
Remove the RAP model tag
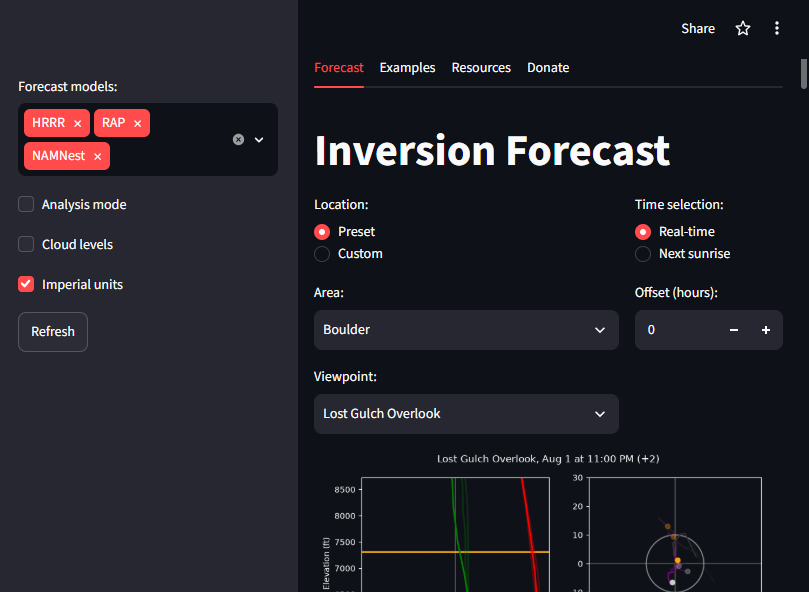(137, 123)
